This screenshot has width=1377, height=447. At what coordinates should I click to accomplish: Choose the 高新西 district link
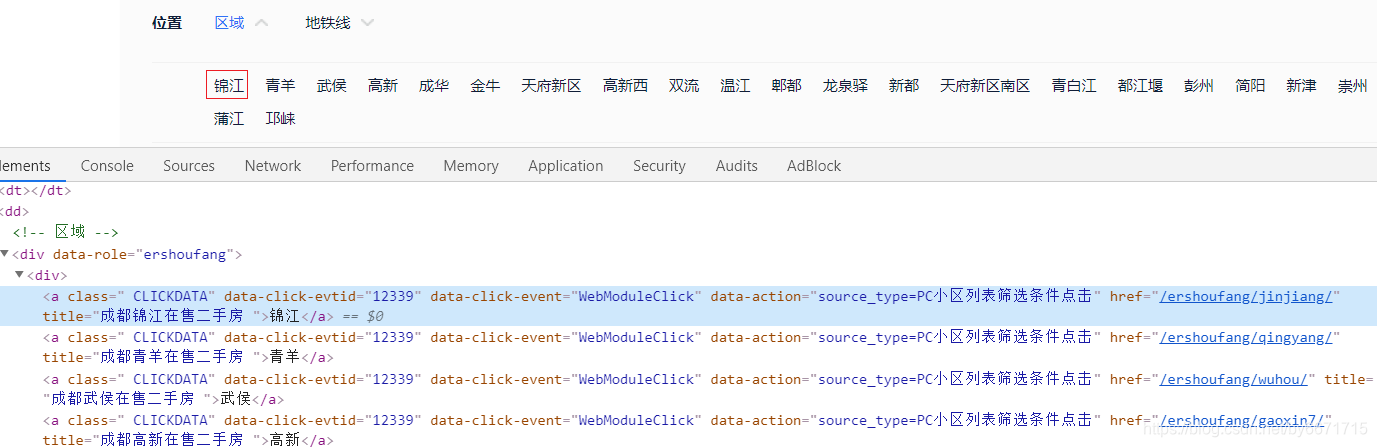(x=625, y=86)
